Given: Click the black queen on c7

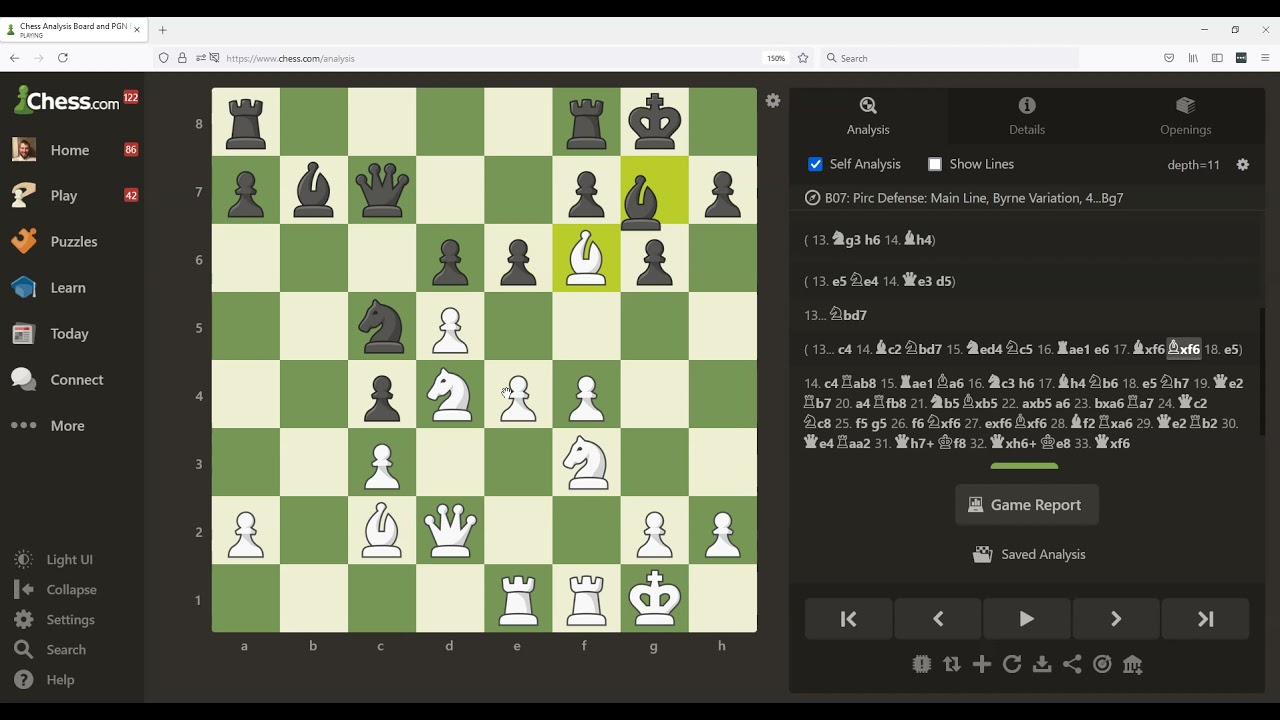Looking at the screenshot, I should pyautogui.click(x=382, y=190).
